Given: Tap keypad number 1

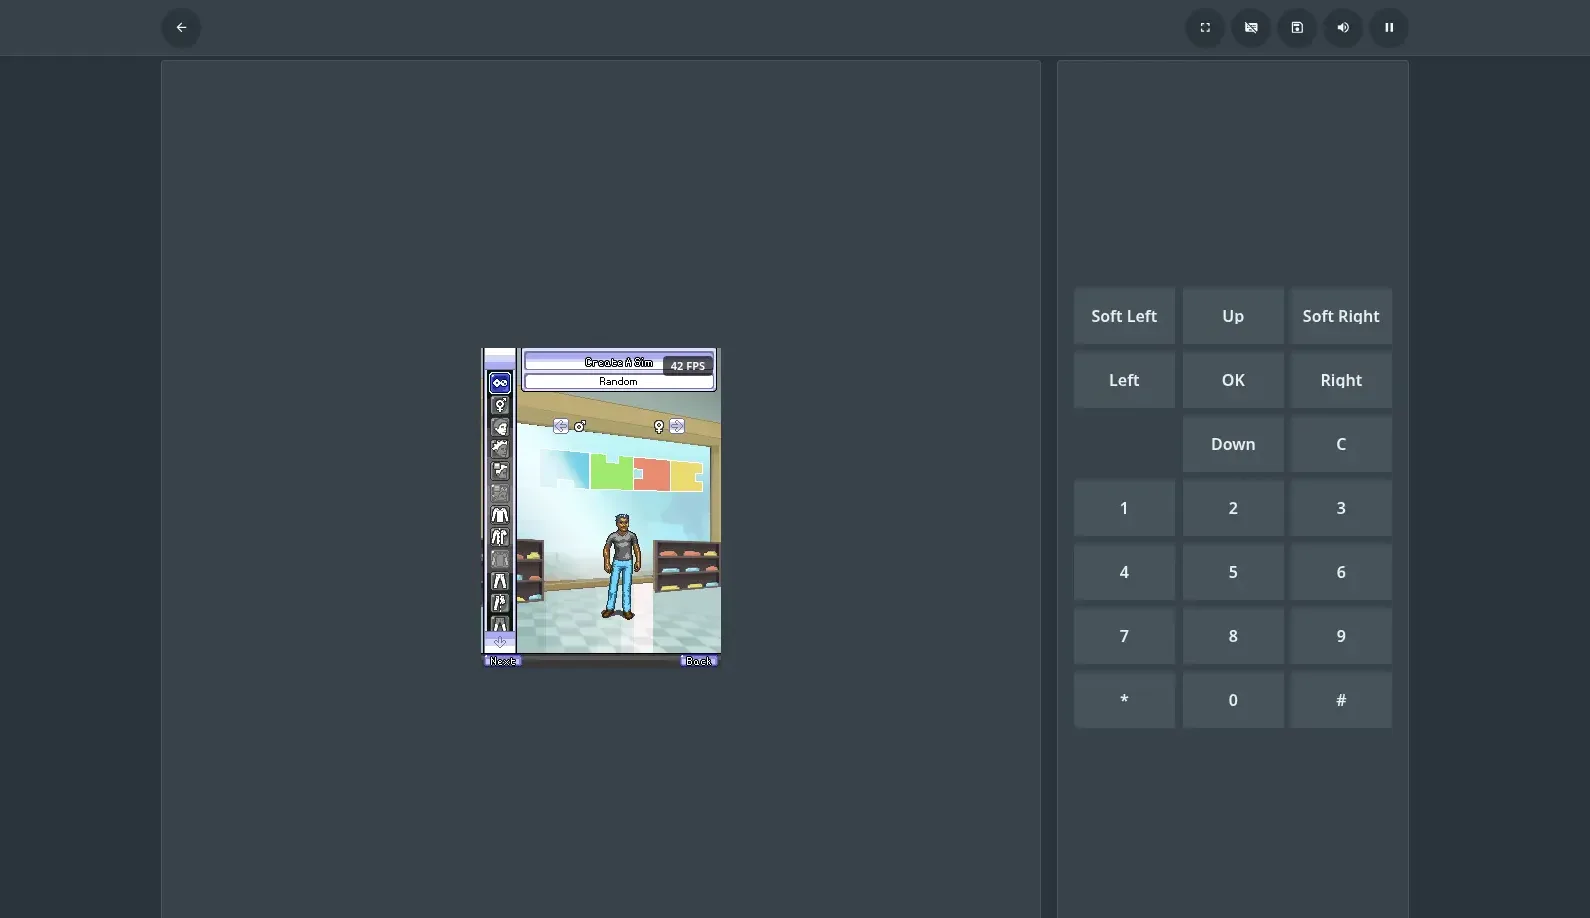Looking at the screenshot, I should (x=1124, y=508).
